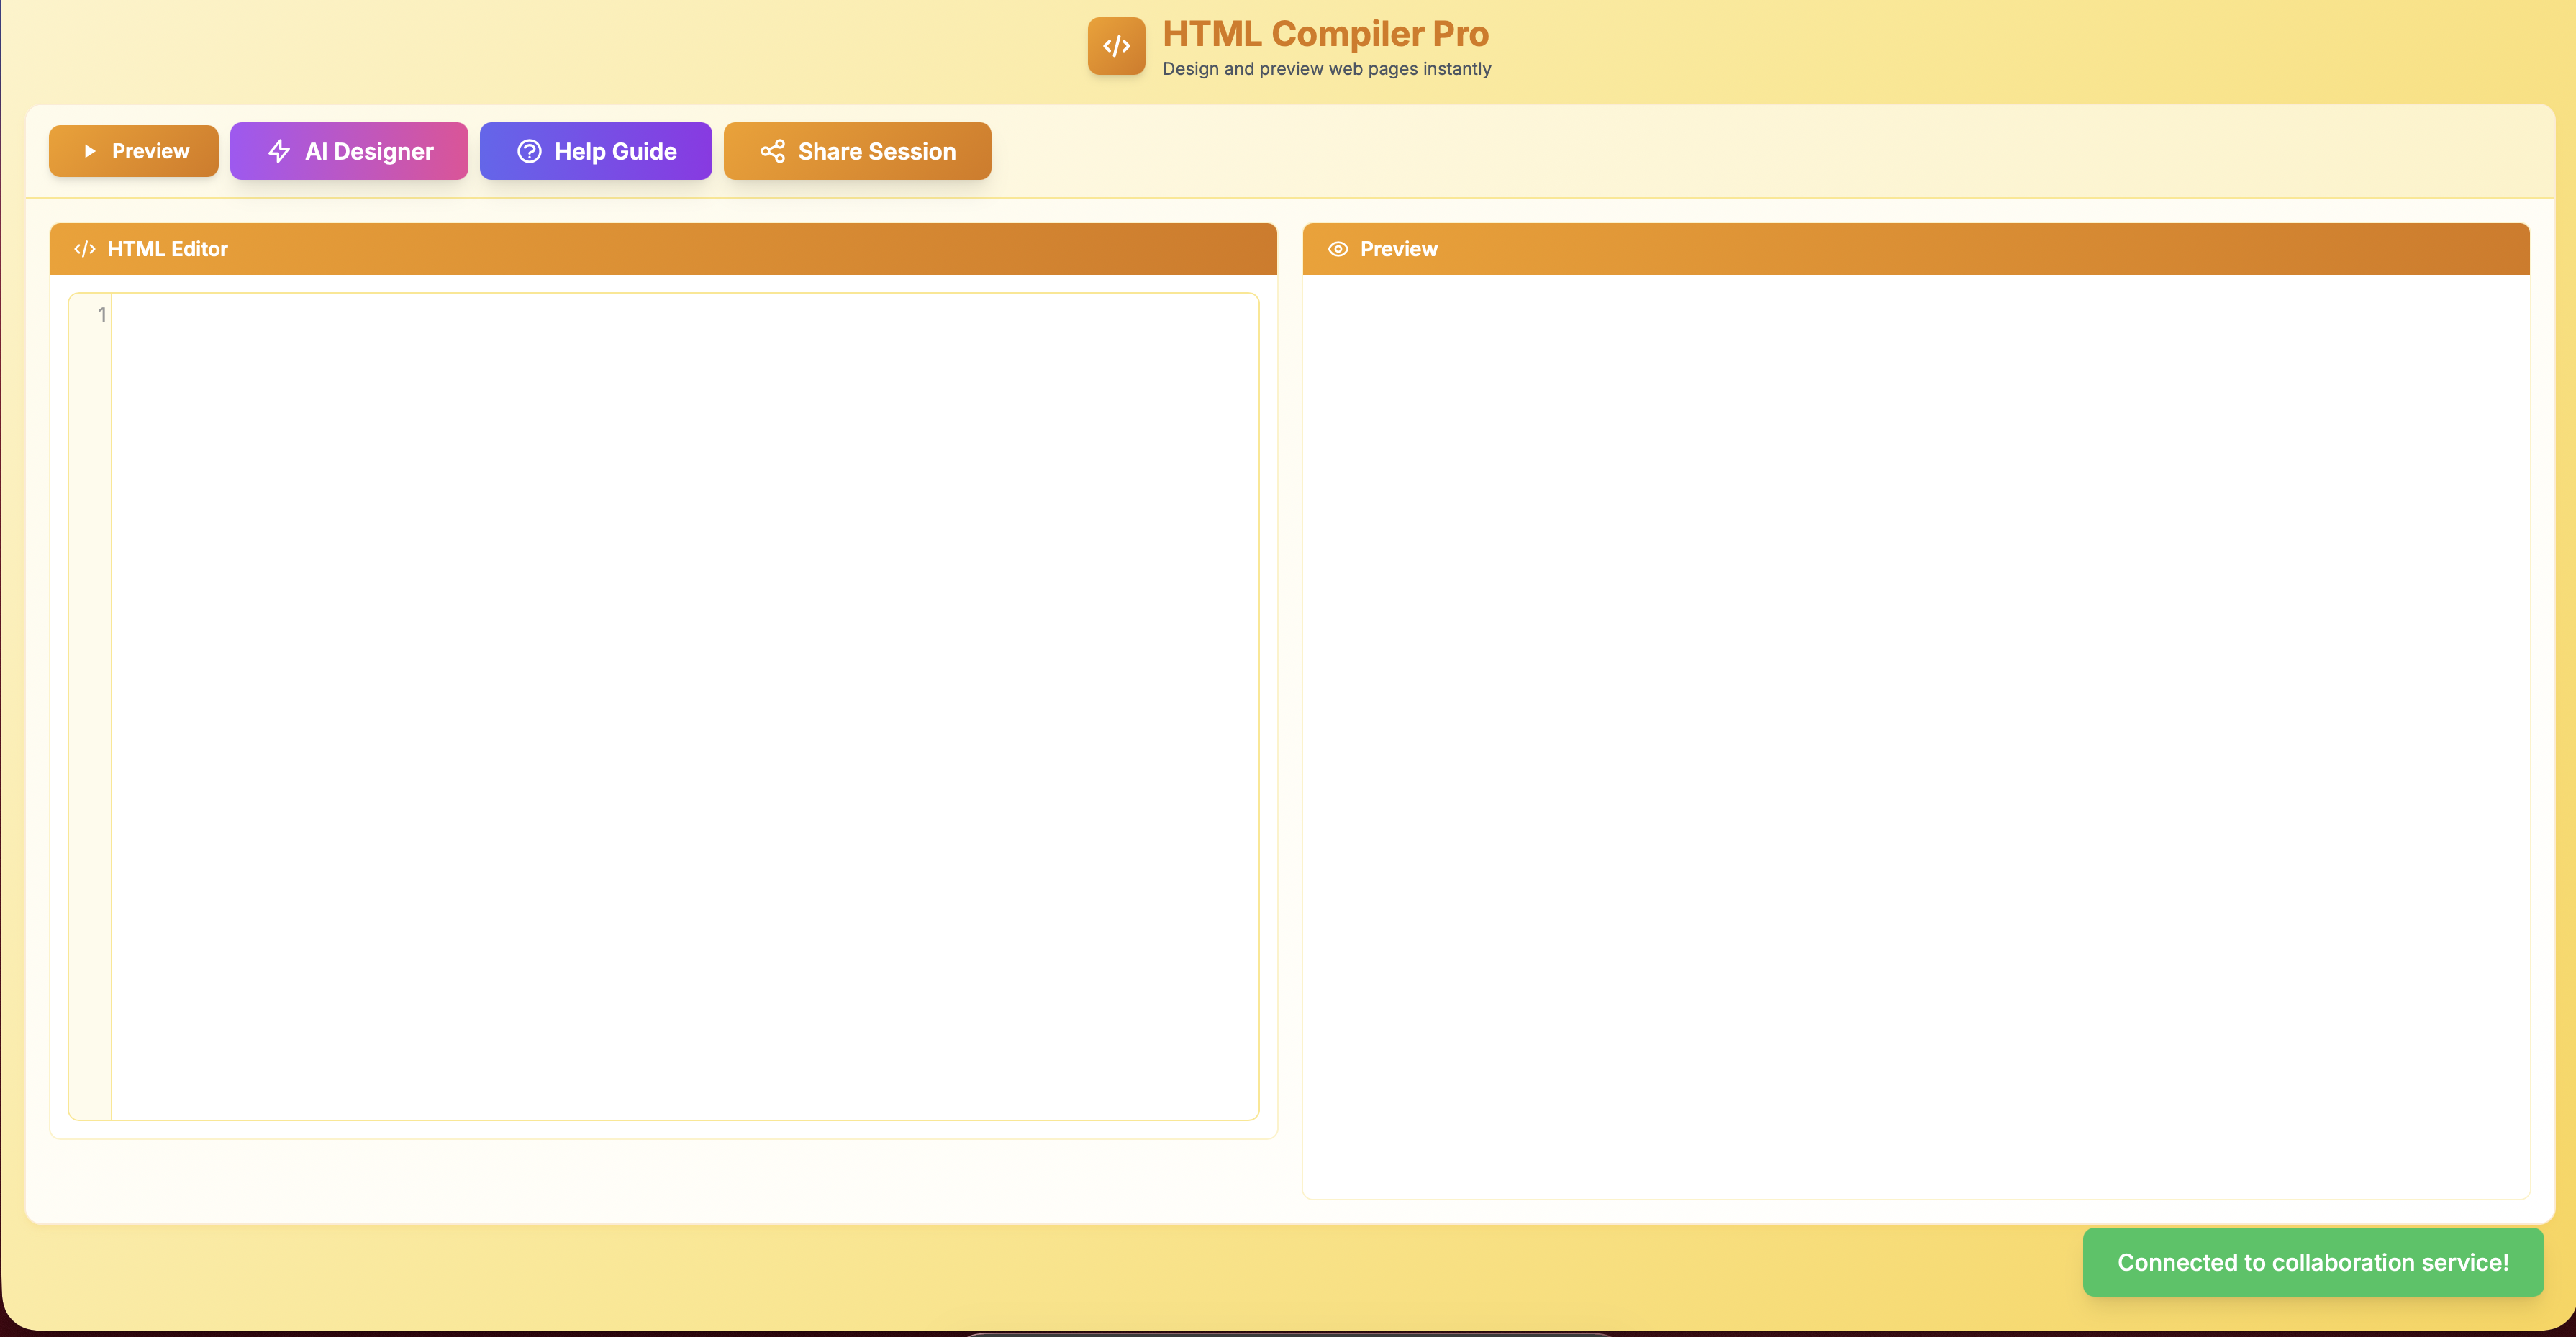Image resolution: width=2576 pixels, height=1337 pixels.
Task: Run the Preview button
Action: pyautogui.click(x=134, y=151)
